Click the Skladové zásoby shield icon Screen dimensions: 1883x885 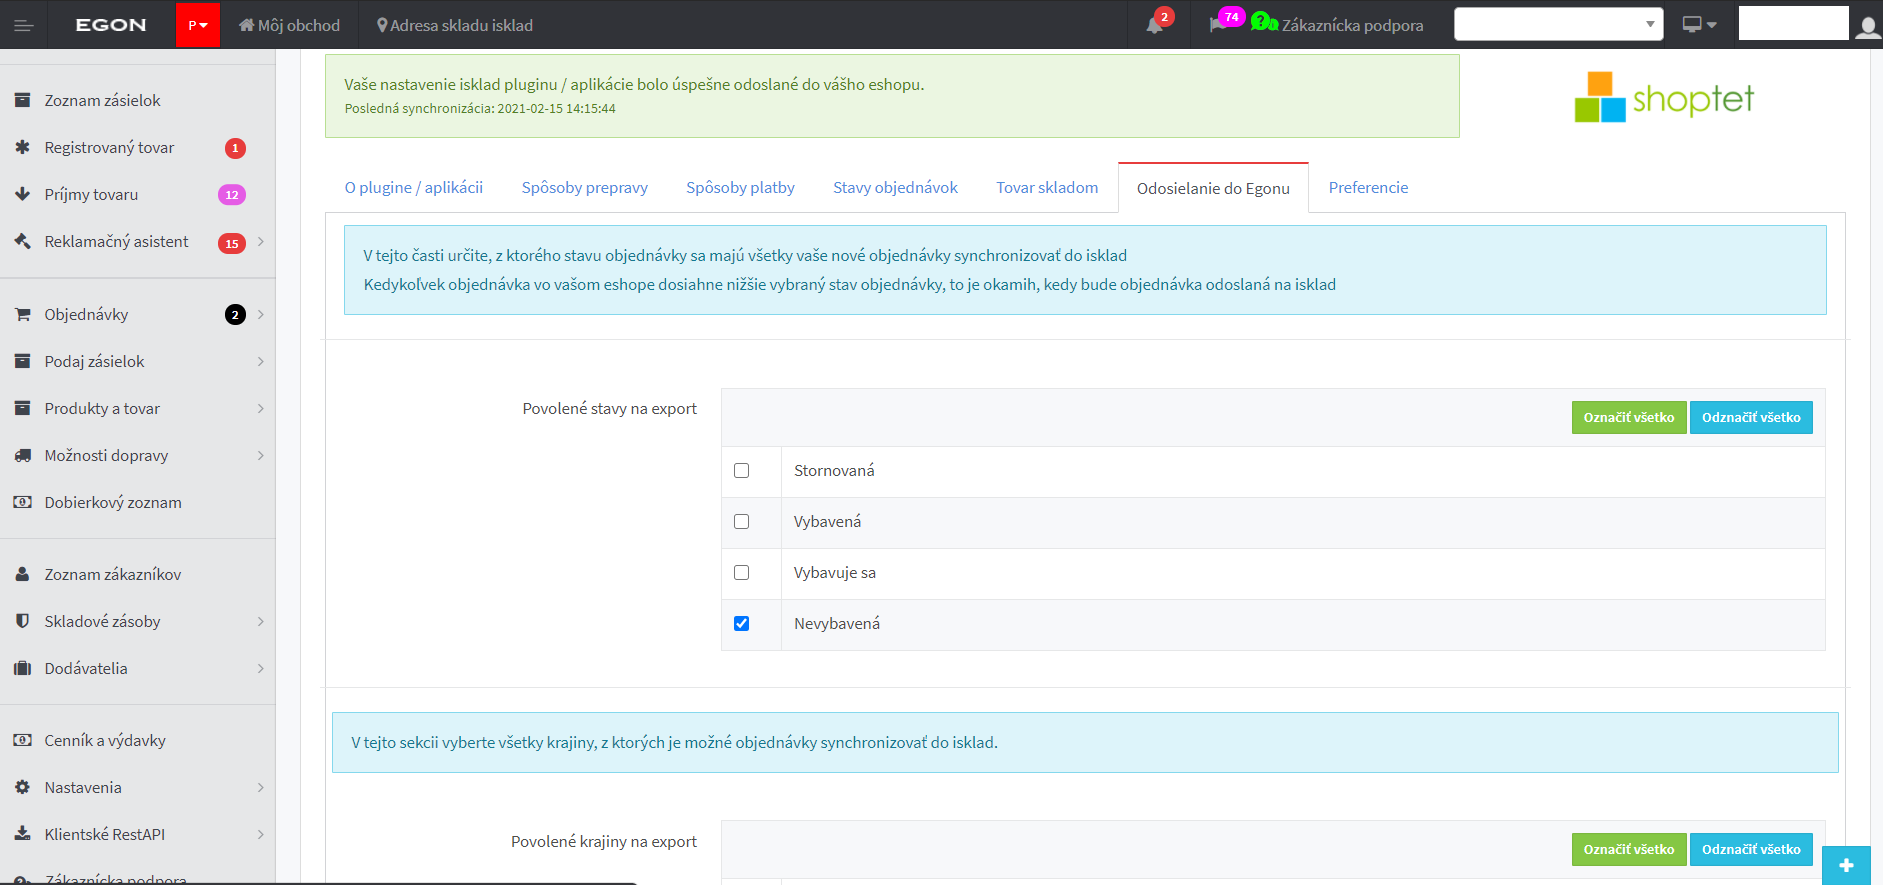(x=22, y=621)
